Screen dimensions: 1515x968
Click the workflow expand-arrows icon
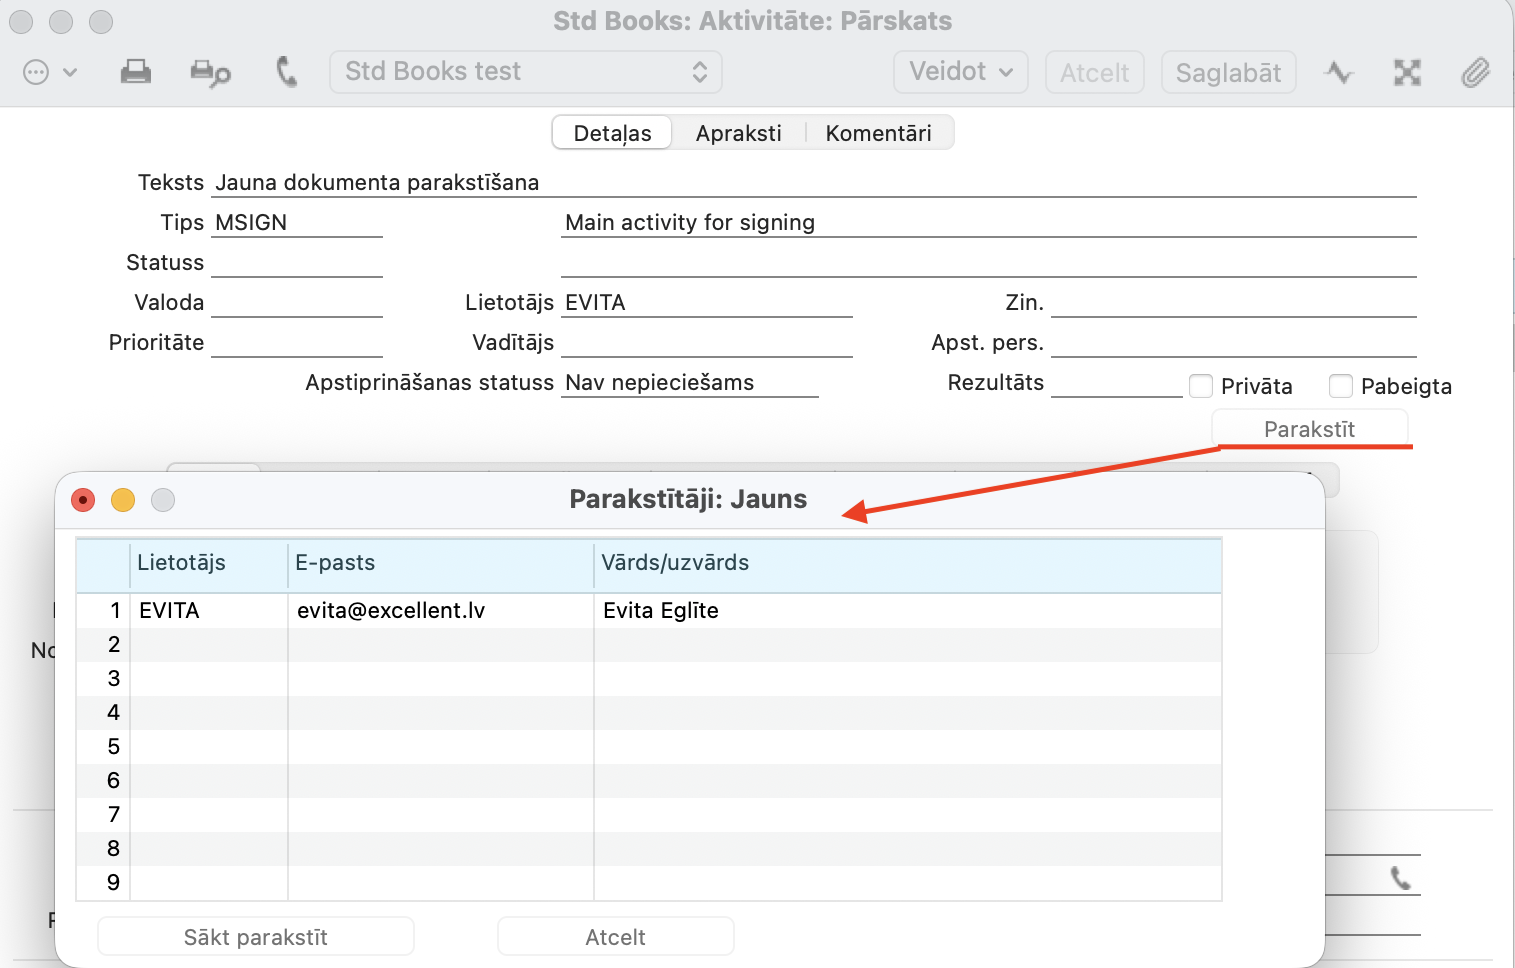(x=1407, y=72)
